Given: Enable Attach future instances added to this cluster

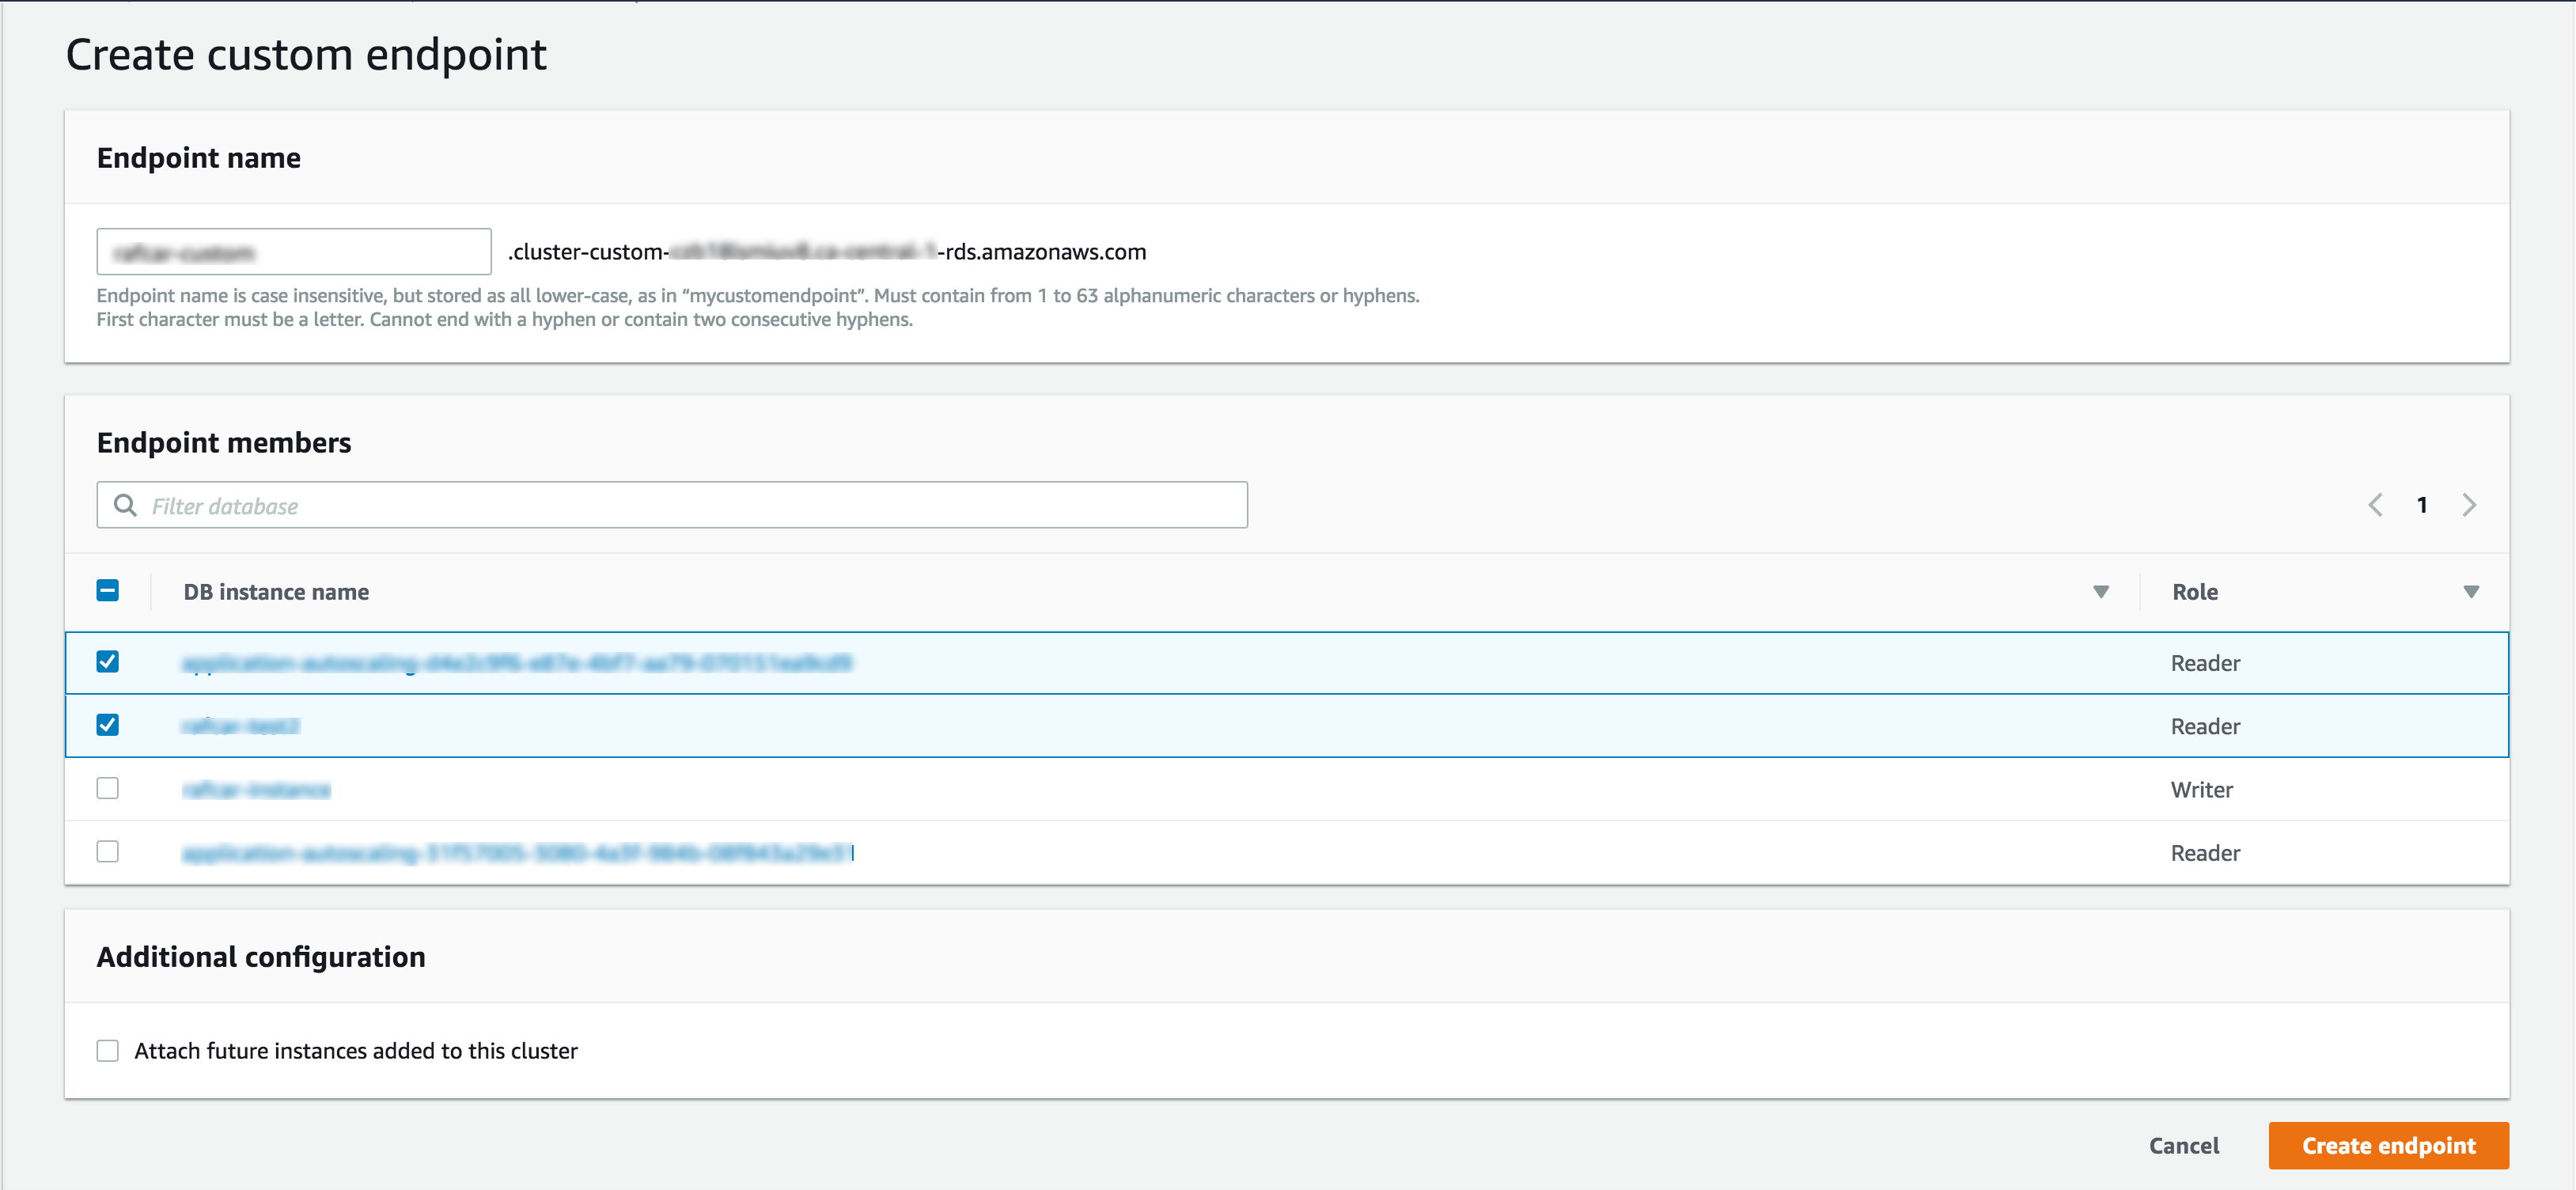Looking at the screenshot, I should pos(107,1050).
